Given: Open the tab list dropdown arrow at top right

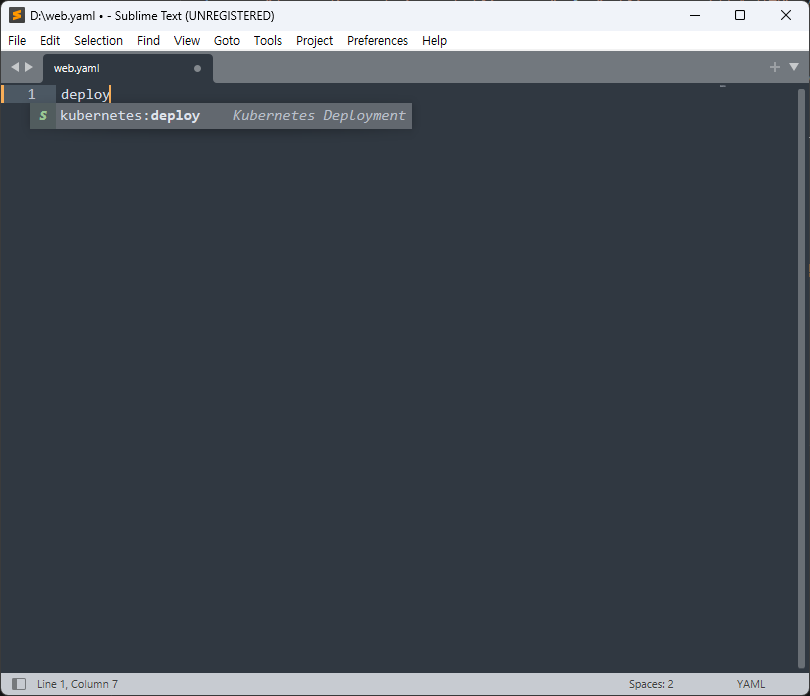Looking at the screenshot, I should pyautogui.click(x=793, y=67).
